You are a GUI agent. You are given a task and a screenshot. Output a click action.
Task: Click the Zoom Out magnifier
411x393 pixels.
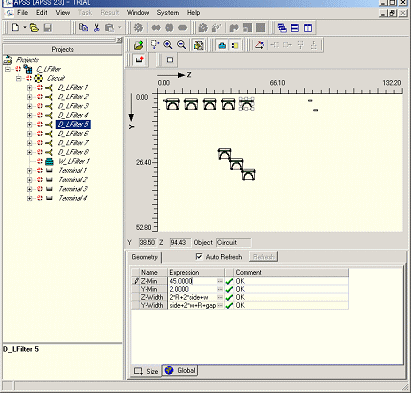click(181, 45)
